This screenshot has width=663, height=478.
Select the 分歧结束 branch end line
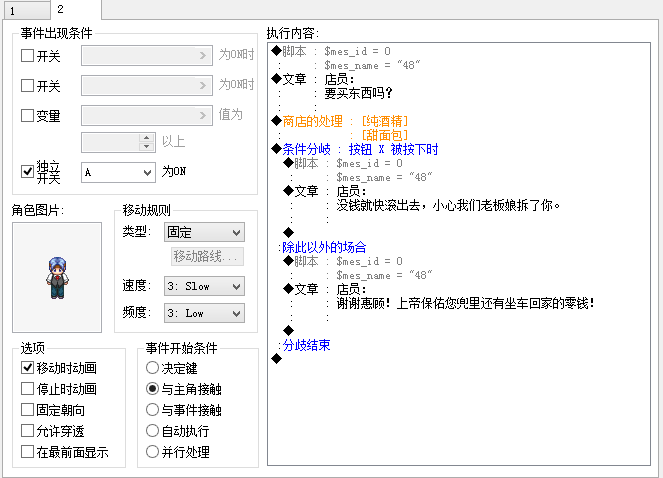click(304, 345)
